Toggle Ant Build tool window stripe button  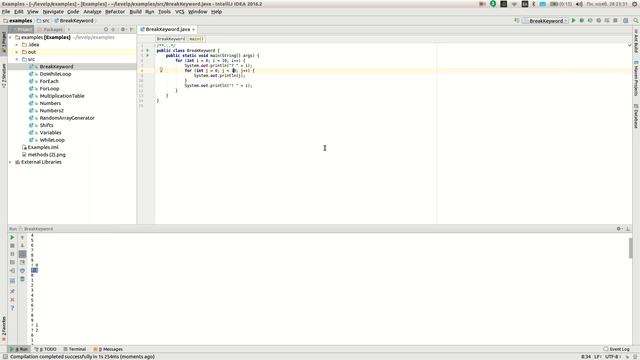(x=636, y=41)
